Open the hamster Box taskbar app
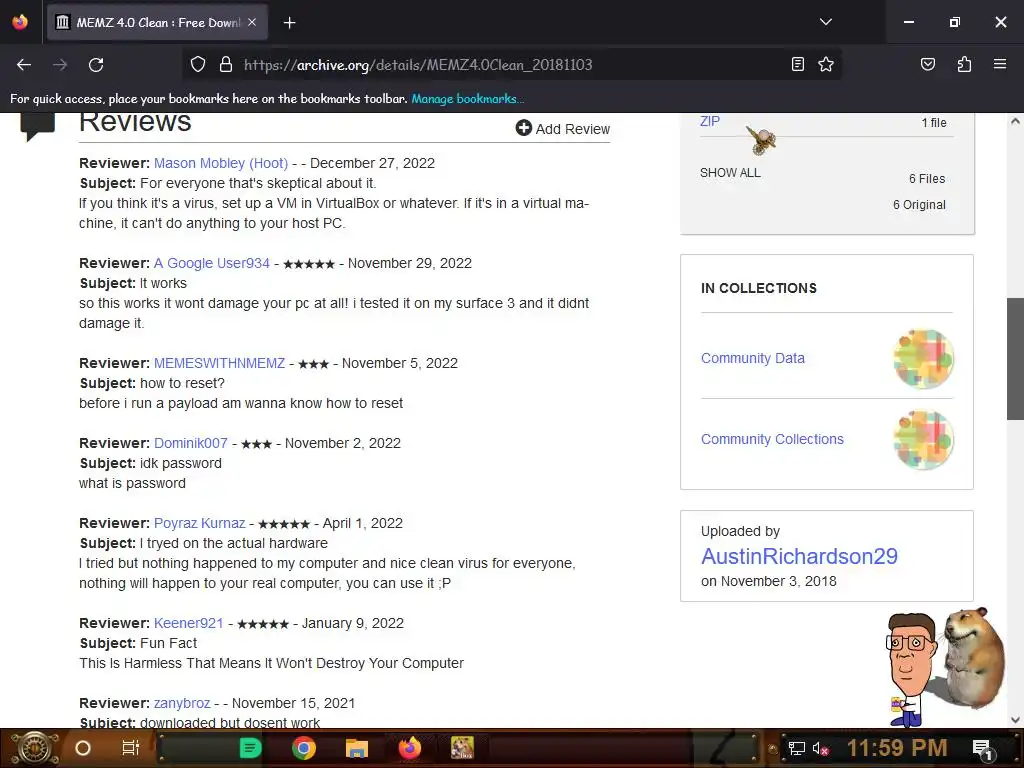Image resolution: width=1024 pixels, height=768 pixels. [462, 748]
